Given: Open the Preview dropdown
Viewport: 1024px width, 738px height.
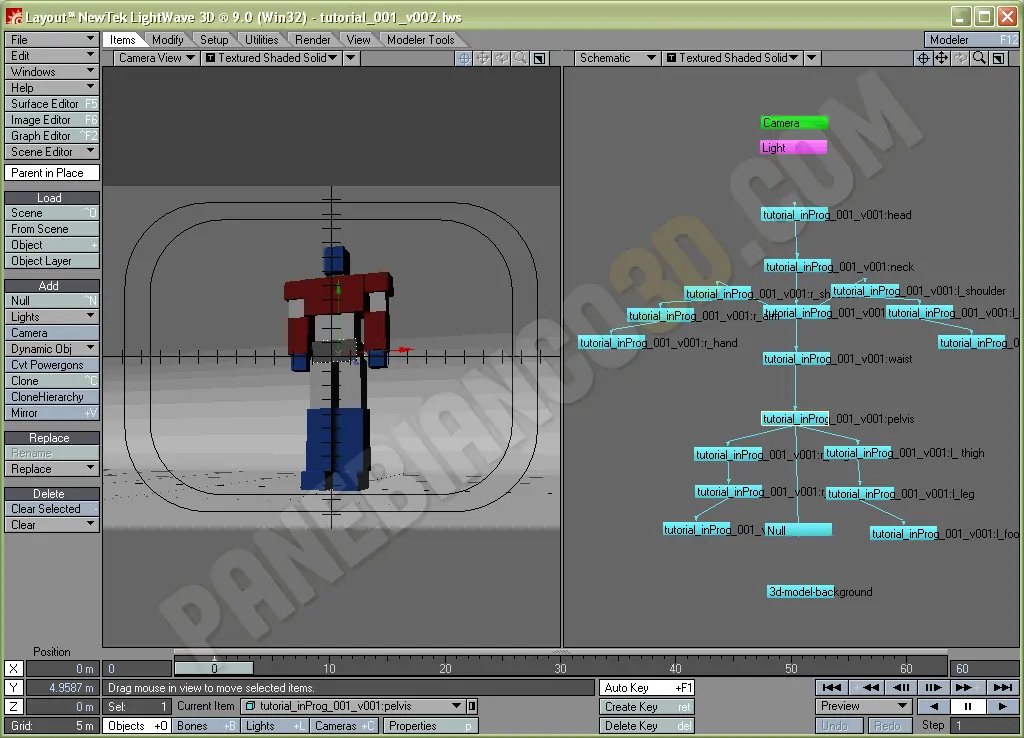Looking at the screenshot, I should click(x=863, y=706).
